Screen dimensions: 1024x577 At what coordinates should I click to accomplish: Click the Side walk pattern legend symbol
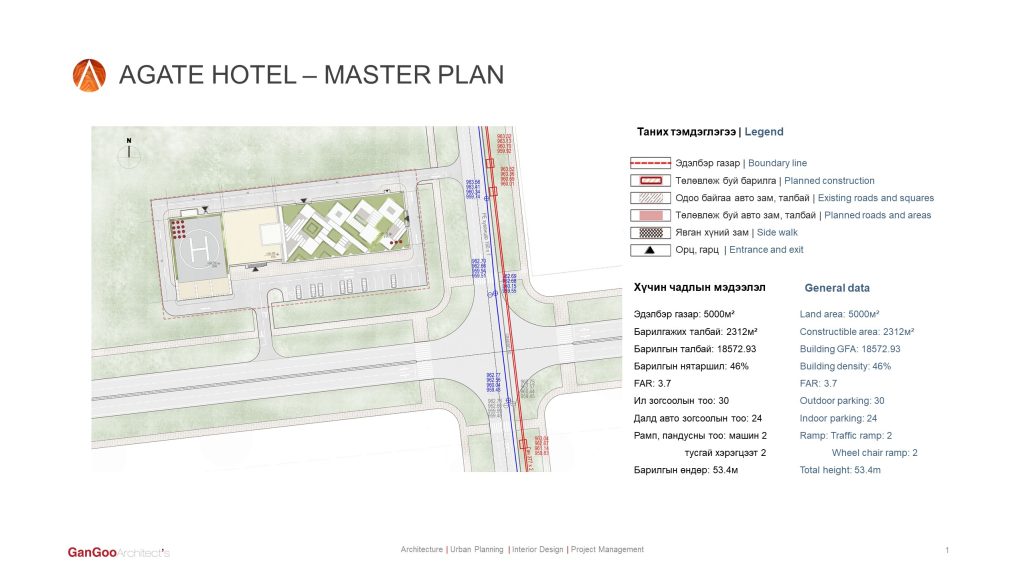(650, 232)
